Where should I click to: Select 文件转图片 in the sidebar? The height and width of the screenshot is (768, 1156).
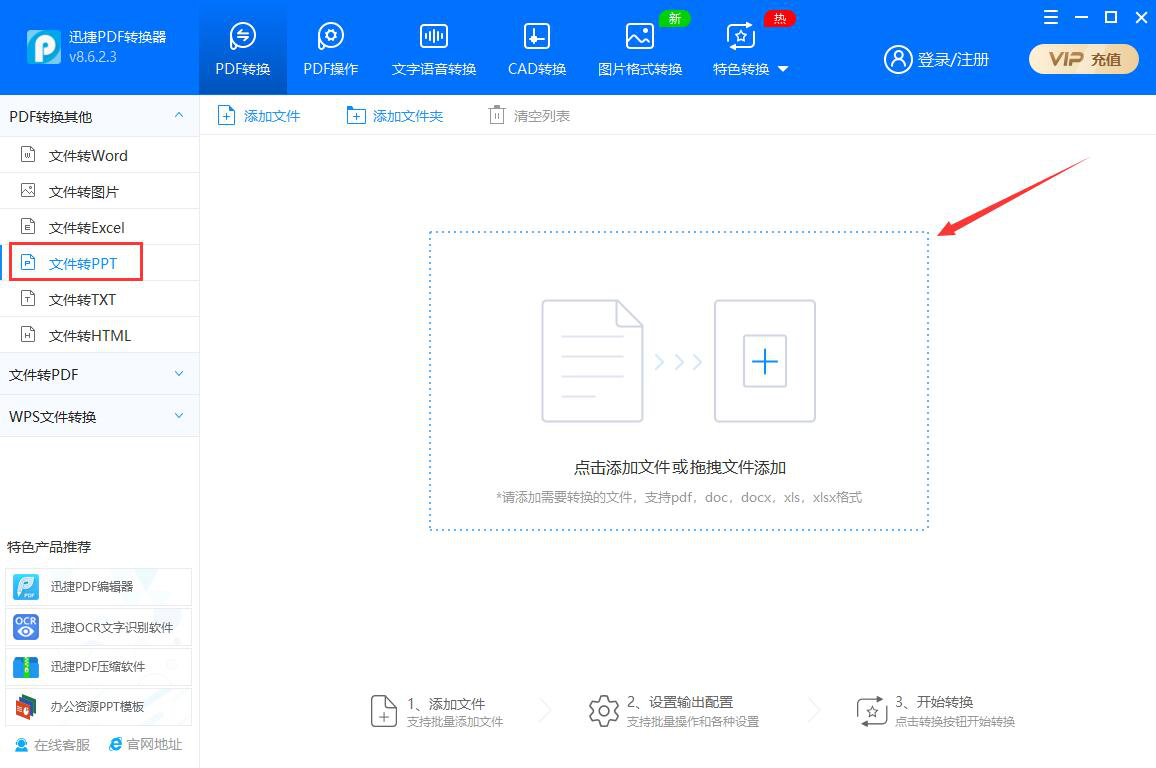pyautogui.click(x=100, y=191)
